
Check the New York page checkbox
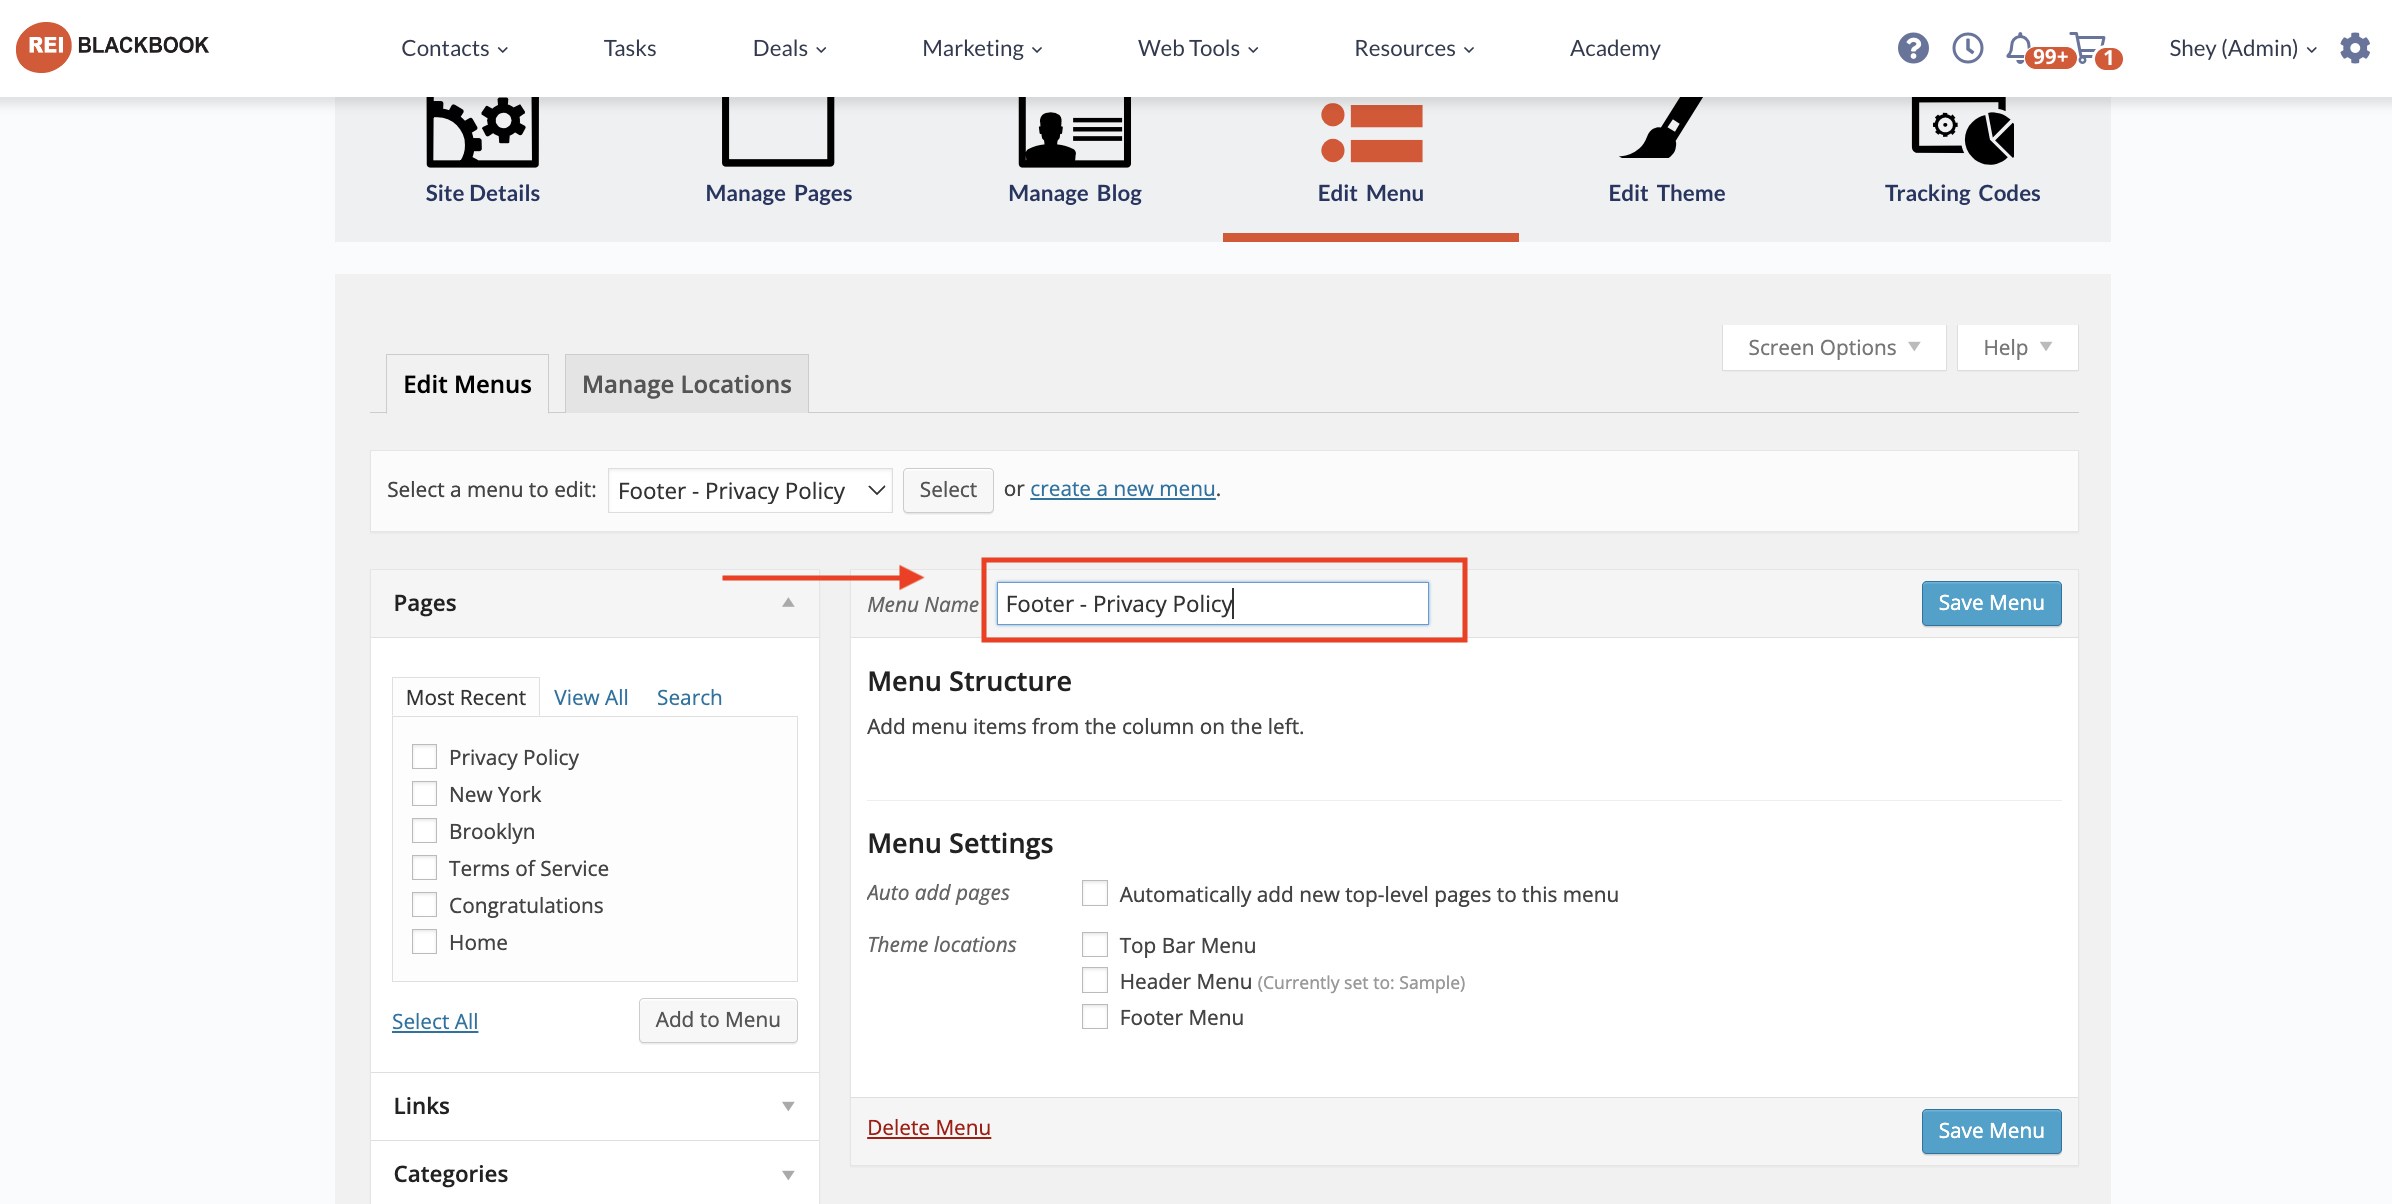point(424,793)
